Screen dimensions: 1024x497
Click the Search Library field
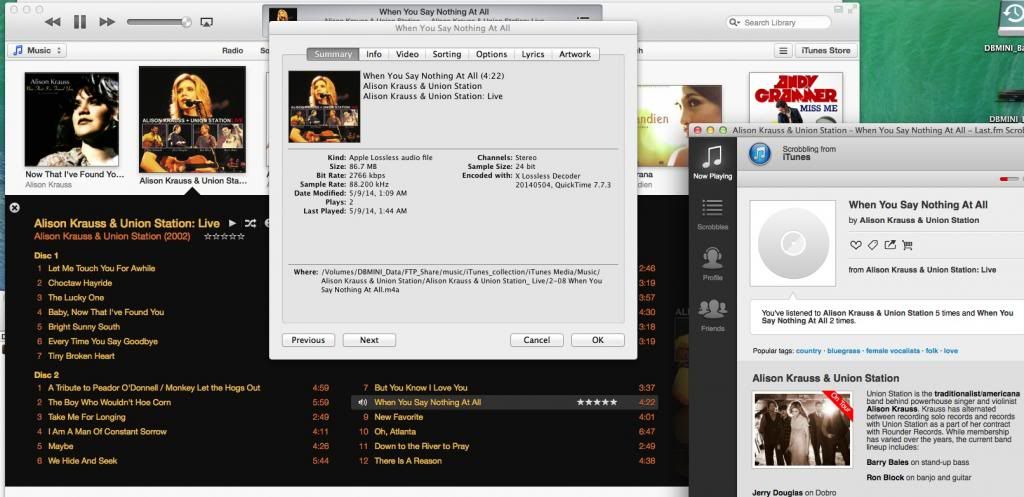778,22
